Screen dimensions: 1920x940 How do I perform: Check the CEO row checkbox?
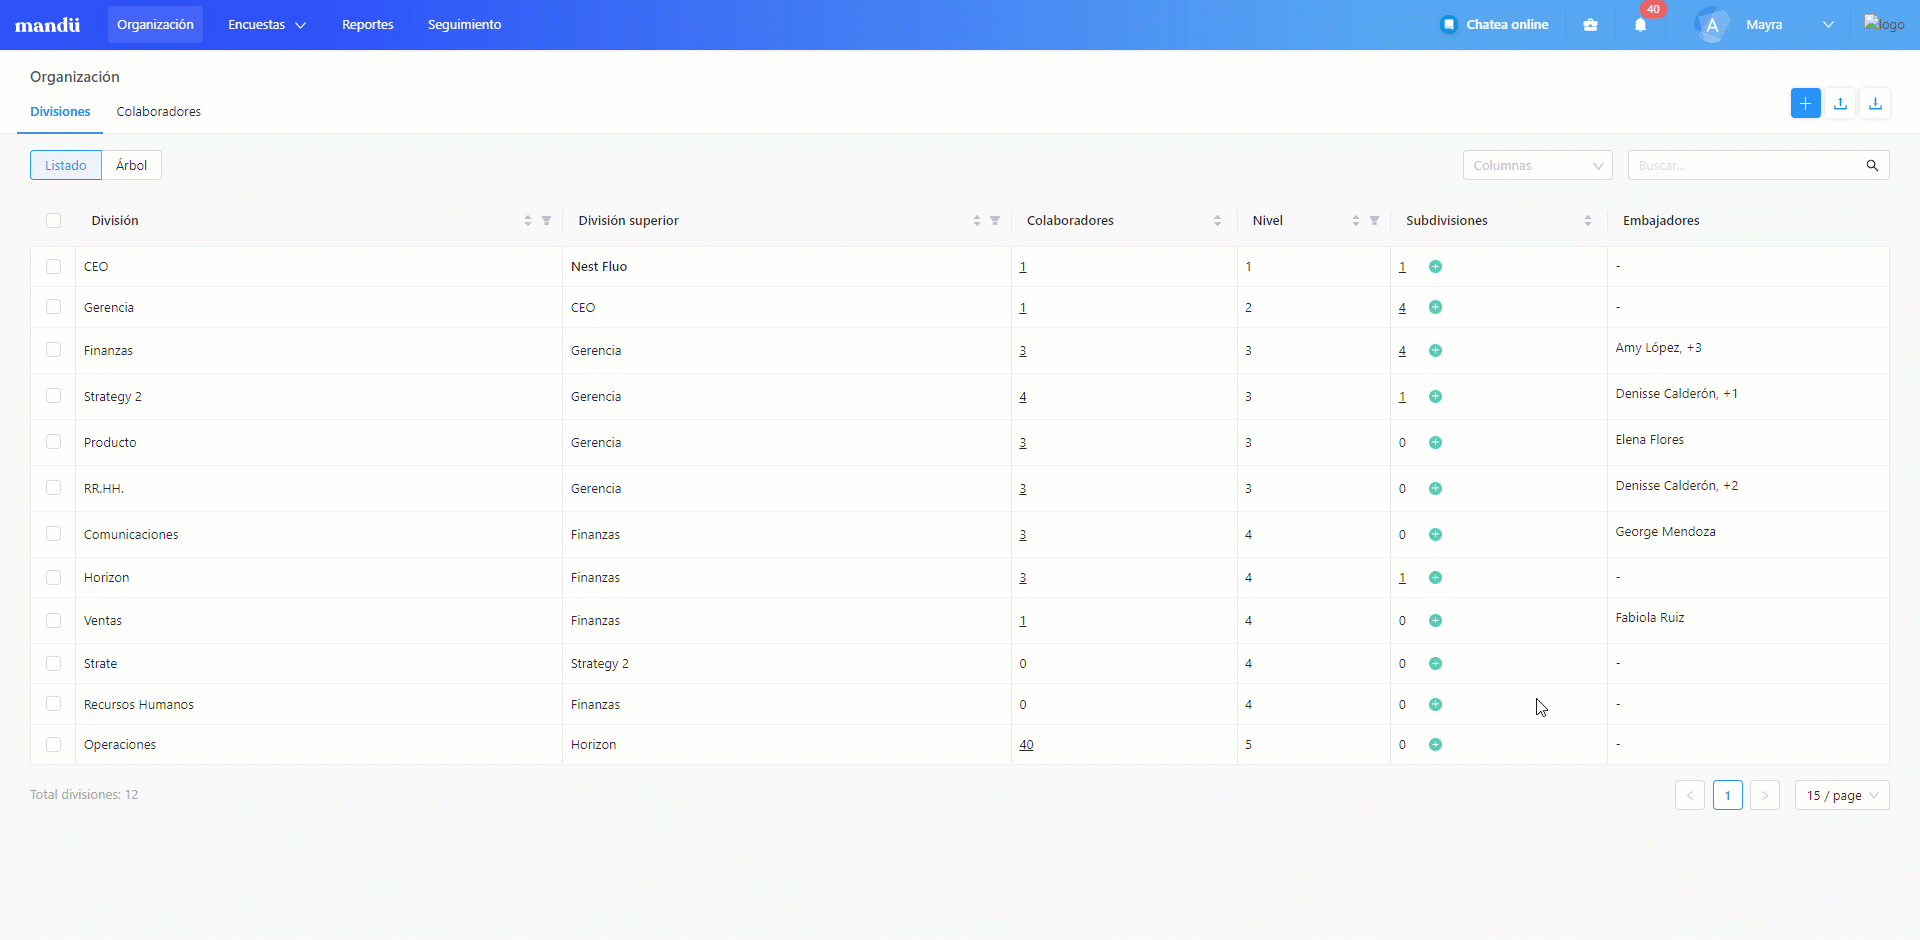coord(54,267)
